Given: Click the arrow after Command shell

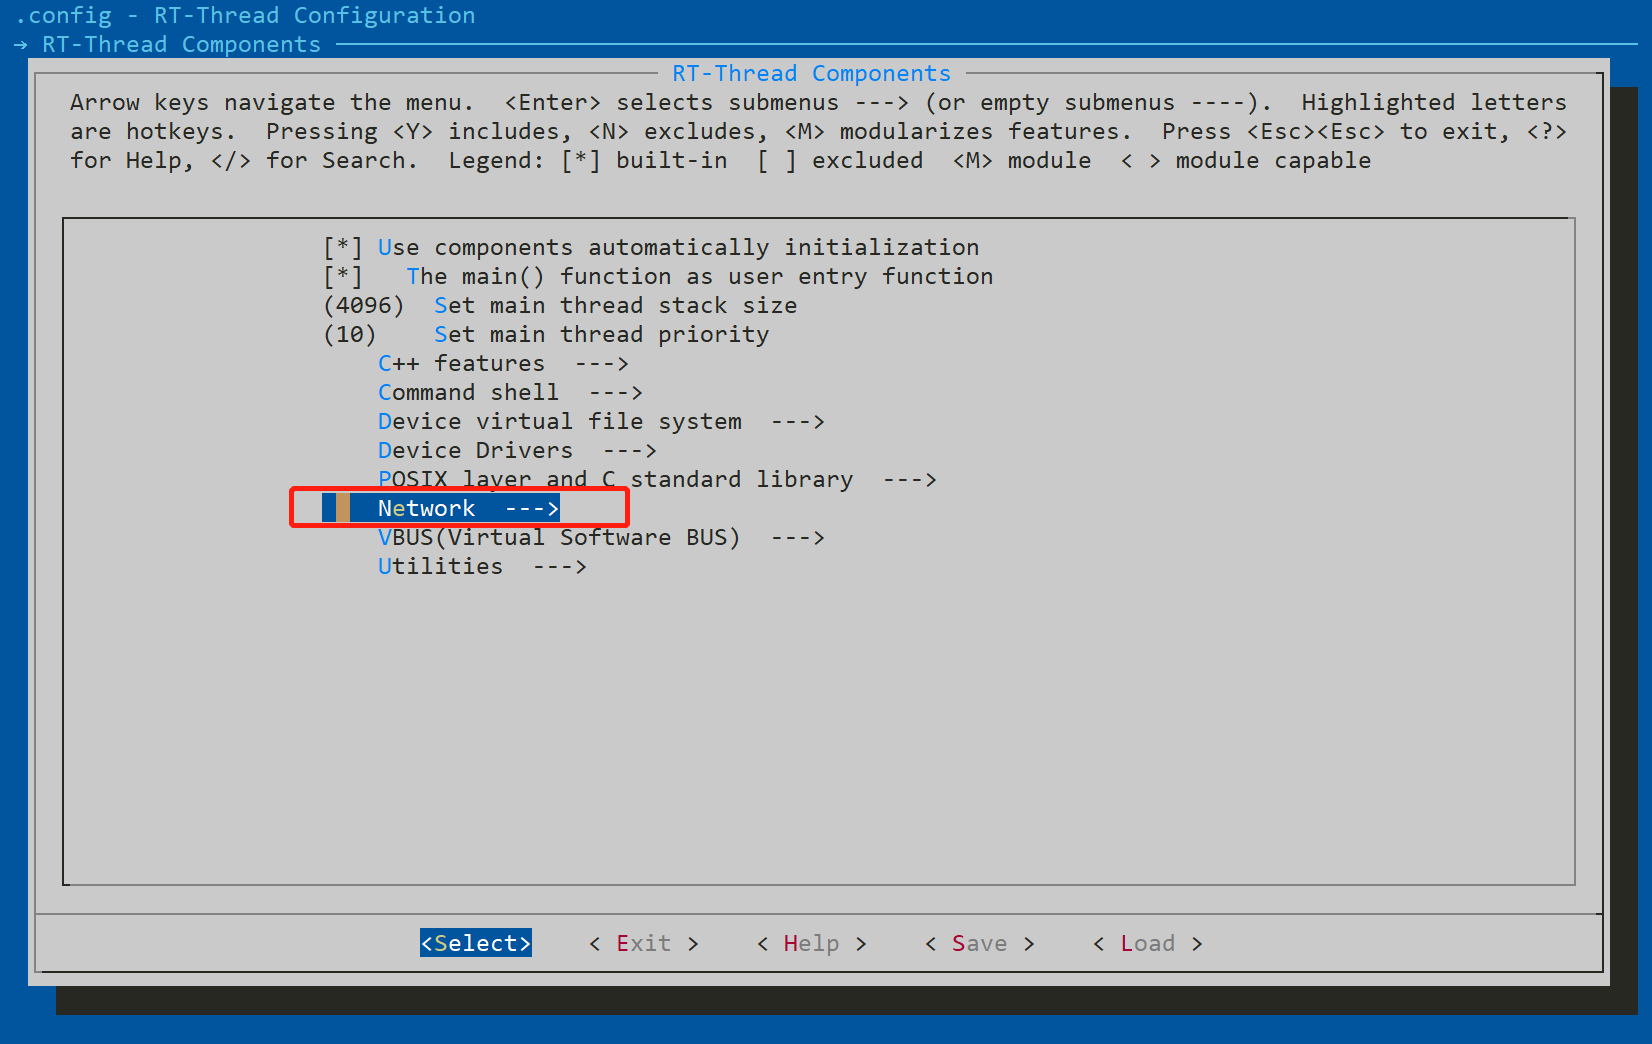Looking at the screenshot, I should pos(615,392).
